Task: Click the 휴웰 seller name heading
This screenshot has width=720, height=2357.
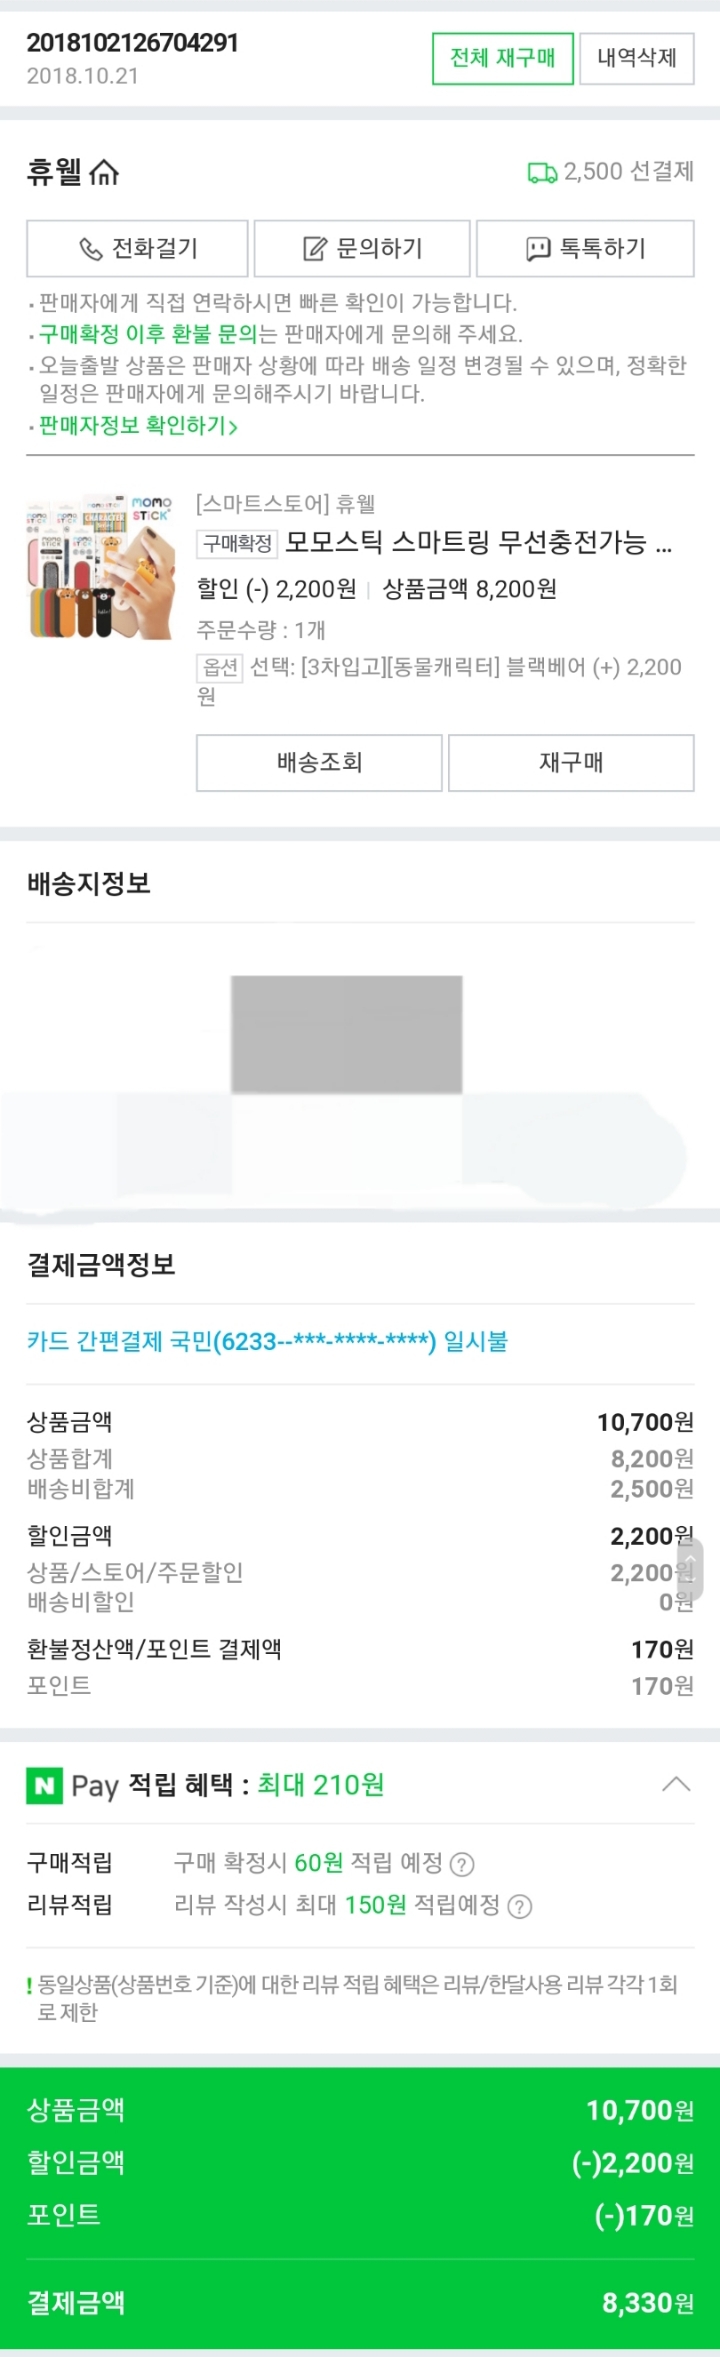Action: click(54, 173)
